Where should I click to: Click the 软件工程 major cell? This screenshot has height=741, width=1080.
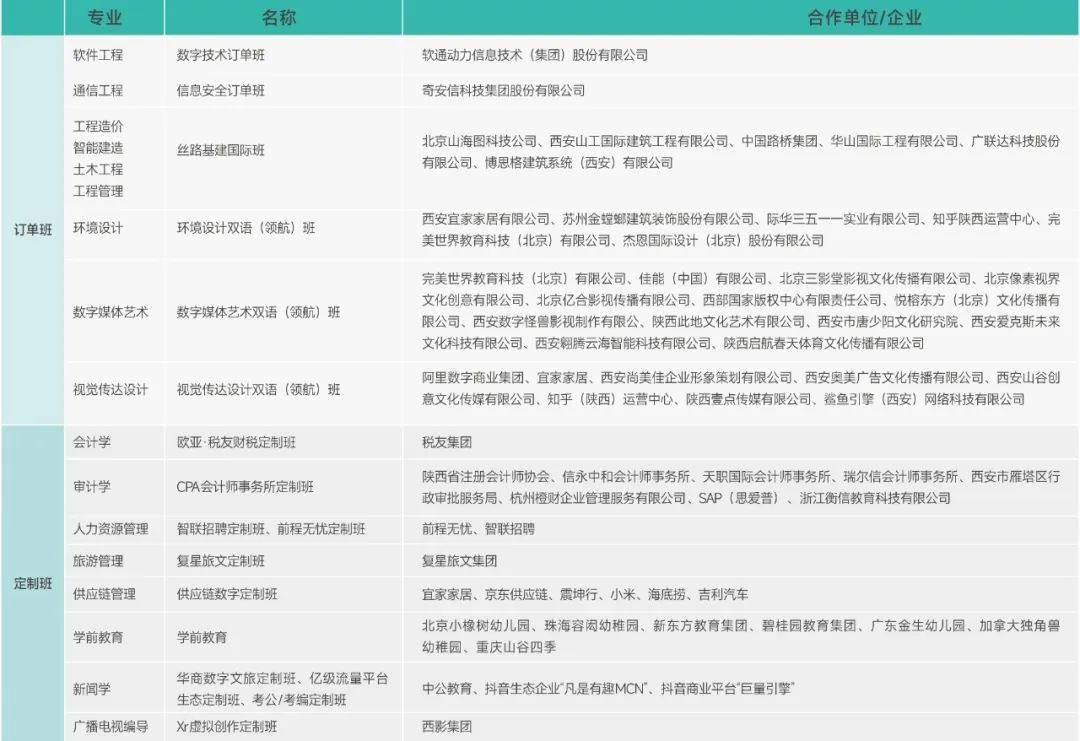(x=98, y=55)
